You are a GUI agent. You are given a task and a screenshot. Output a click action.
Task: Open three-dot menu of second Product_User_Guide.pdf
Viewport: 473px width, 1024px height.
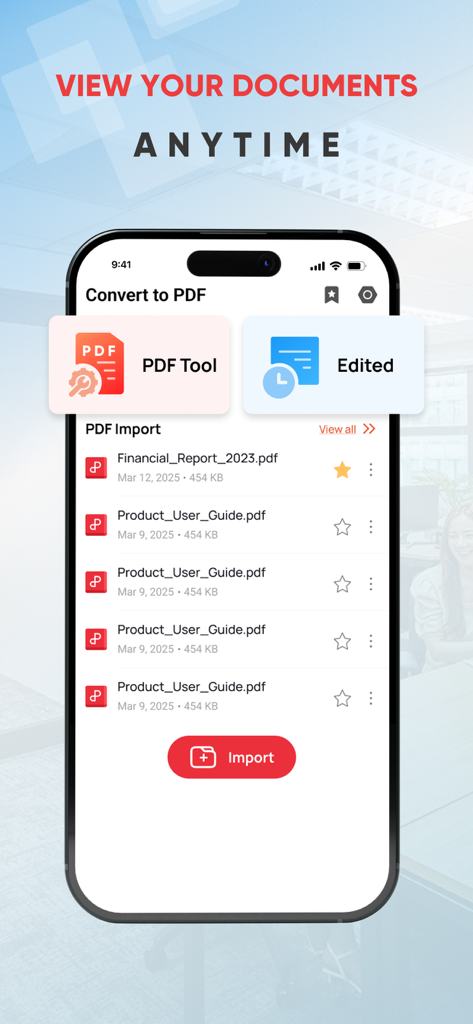pos(370,584)
